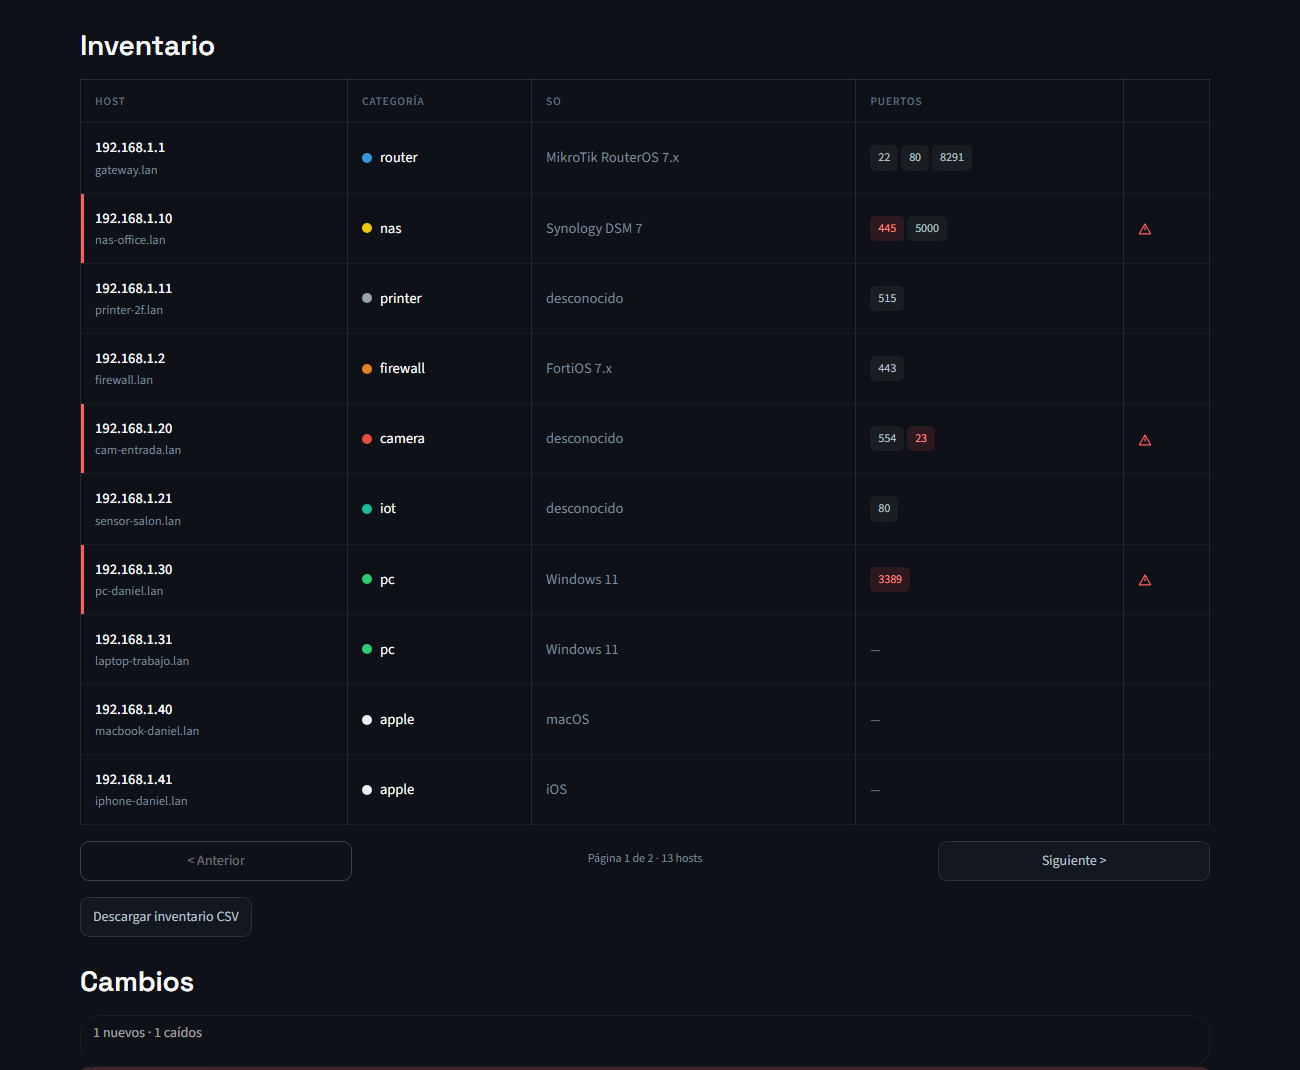Image resolution: width=1300 pixels, height=1070 pixels.
Task: Select host 192.168.1.10
Action: 134,218
